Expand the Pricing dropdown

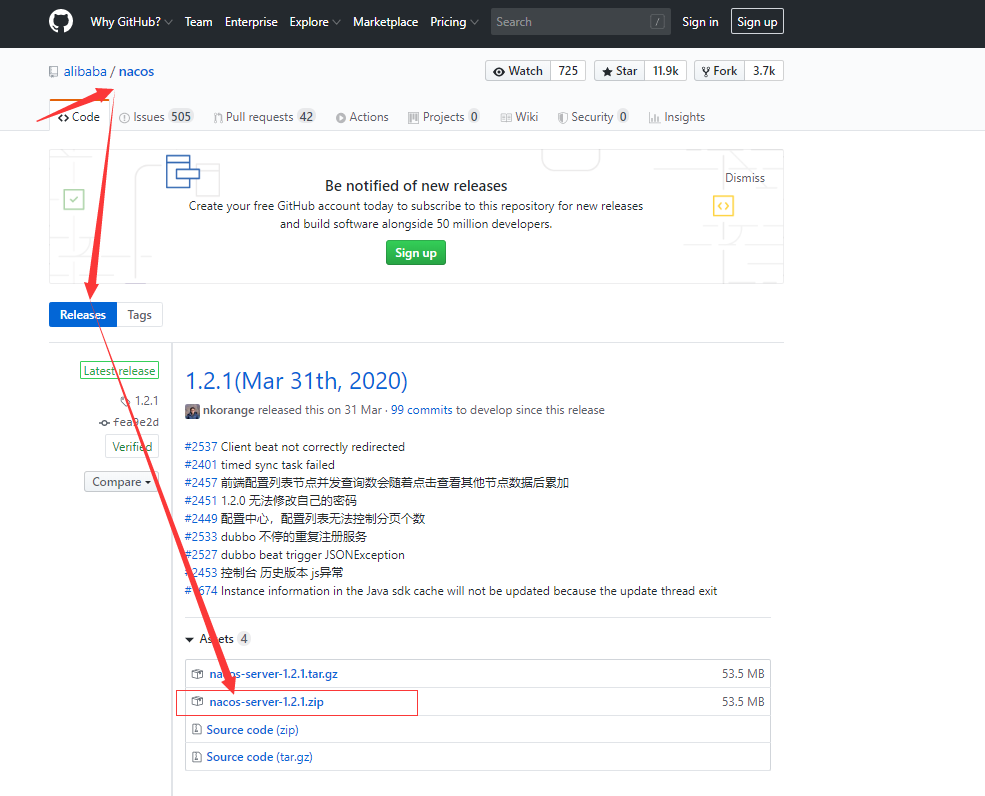point(454,22)
